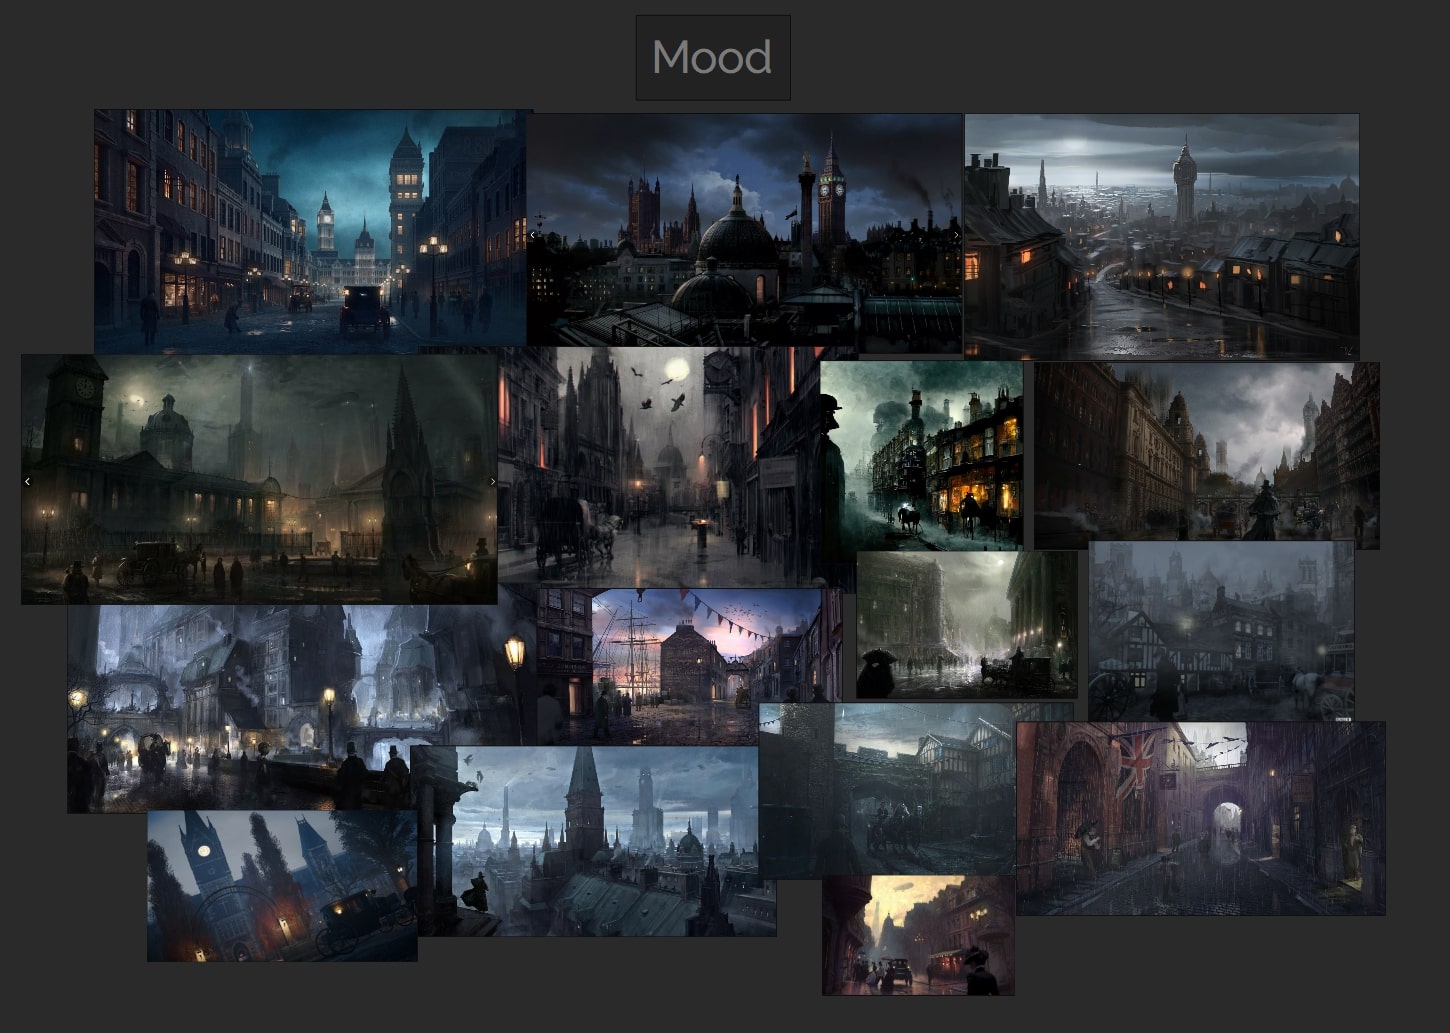Open the blue-lit street with car image
The width and height of the screenshot is (1450, 1033).
(x=310, y=230)
